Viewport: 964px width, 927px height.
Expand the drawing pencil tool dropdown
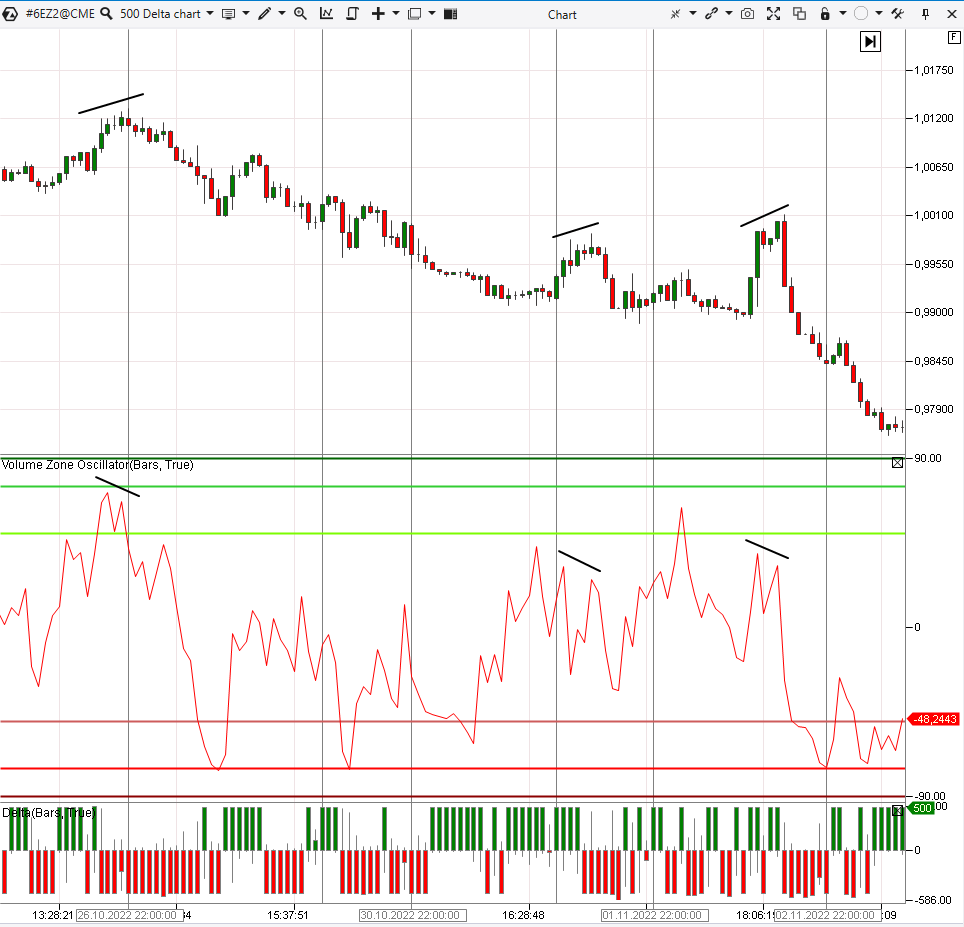[x=281, y=14]
